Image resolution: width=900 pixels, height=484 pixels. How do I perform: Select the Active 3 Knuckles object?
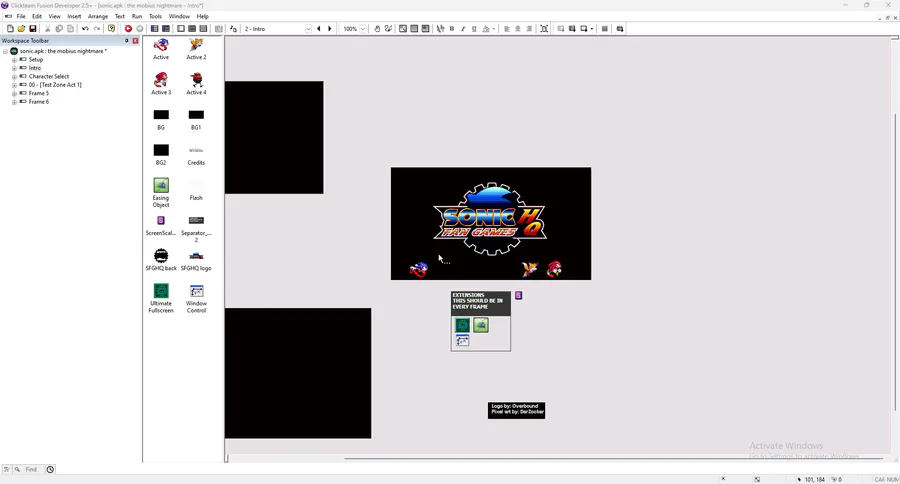(x=161, y=80)
